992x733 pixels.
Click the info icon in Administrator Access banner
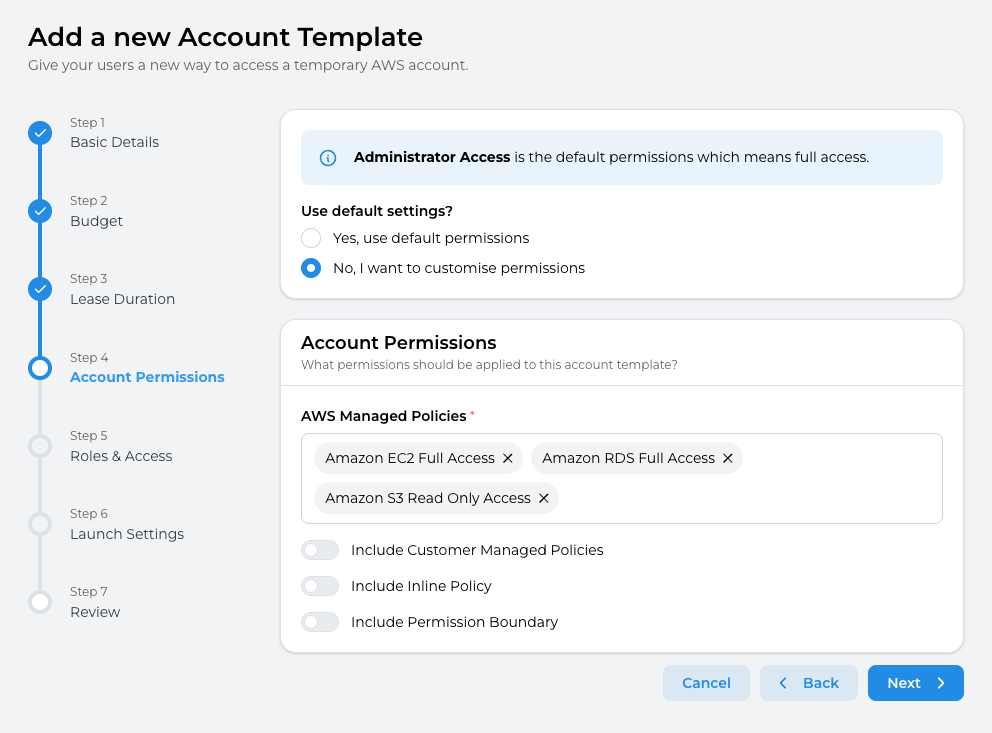(x=327, y=158)
